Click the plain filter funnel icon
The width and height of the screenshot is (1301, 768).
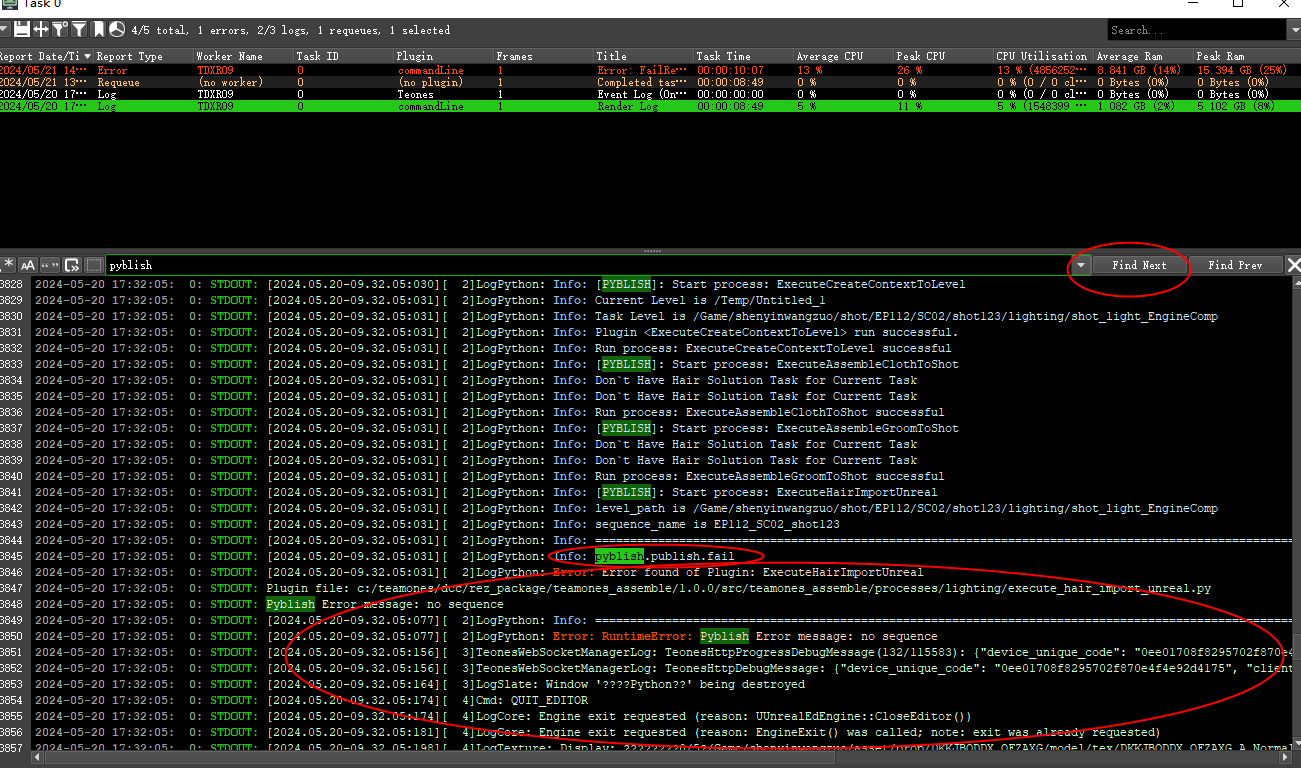[79, 30]
